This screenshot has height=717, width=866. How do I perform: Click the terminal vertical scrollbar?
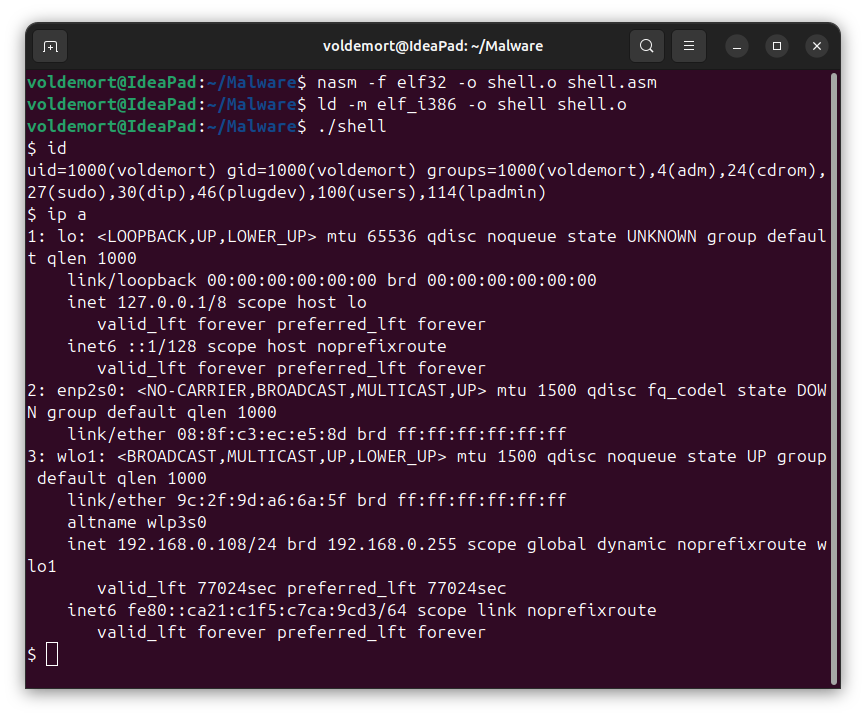click(834, 378)
